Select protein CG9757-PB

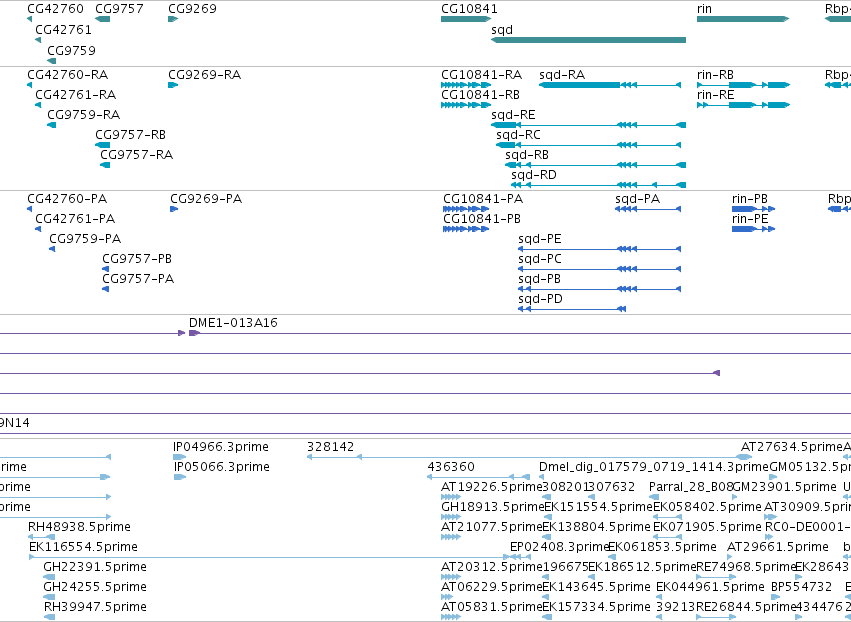(137, 258)
